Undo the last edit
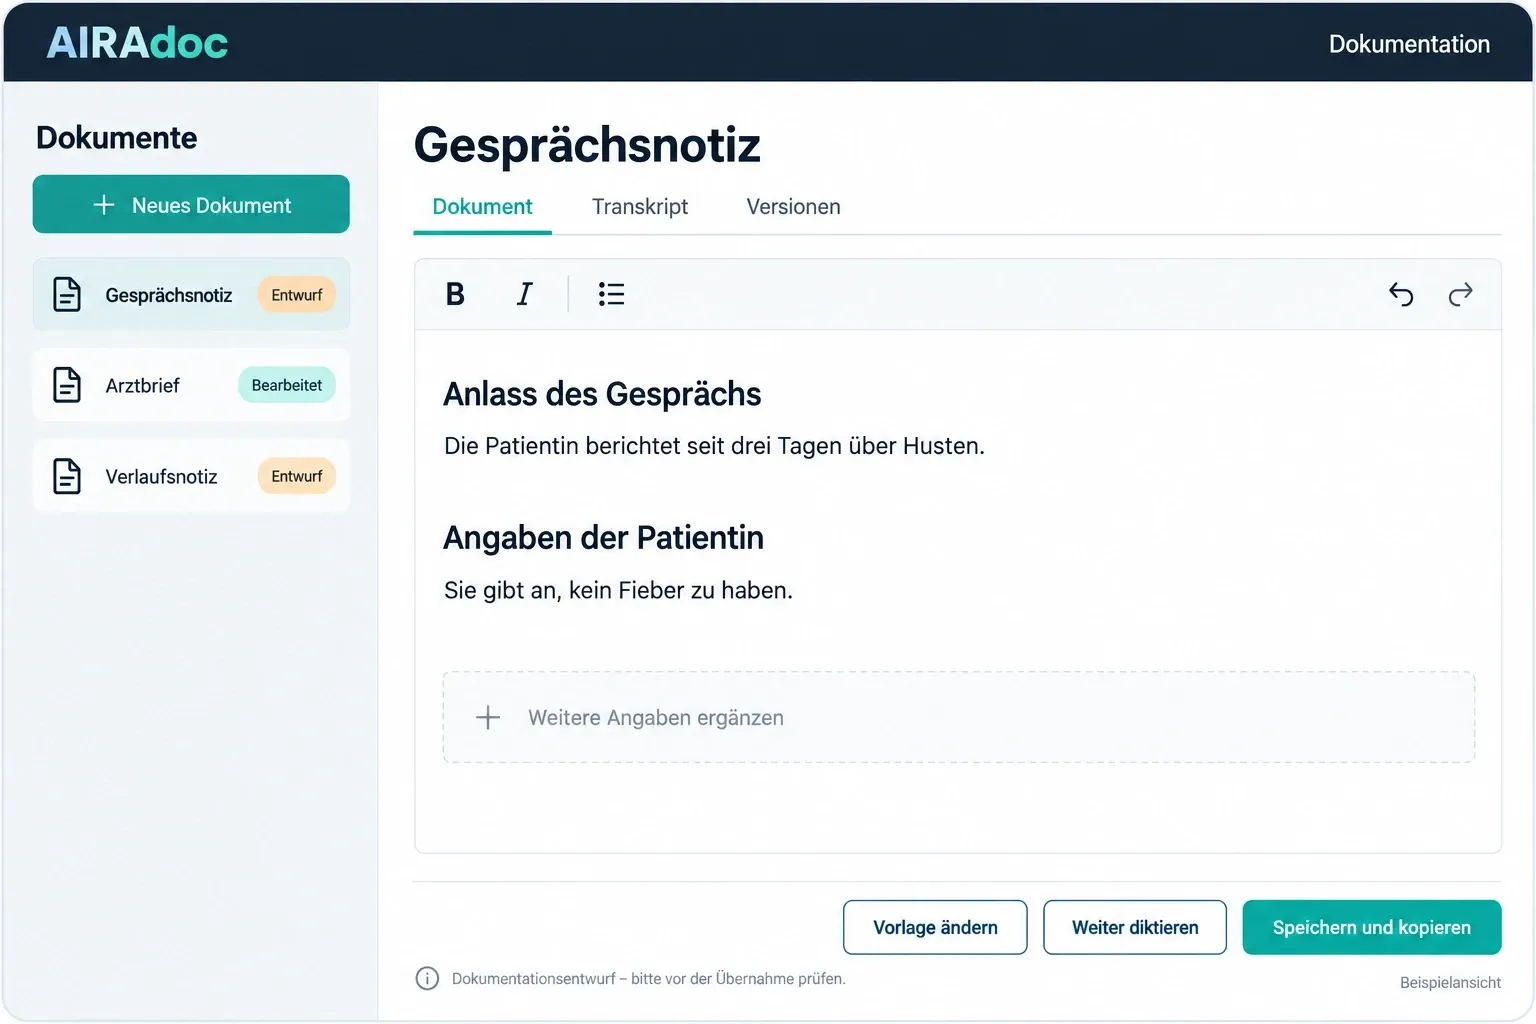This screenshot has height=1024, width=1536. point(1401,294)
